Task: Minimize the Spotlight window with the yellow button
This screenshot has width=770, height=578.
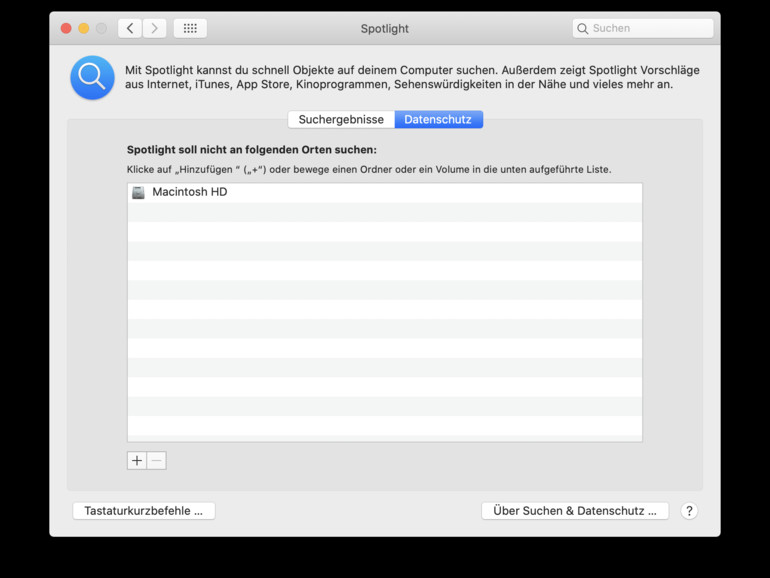Action: [84, 28]
